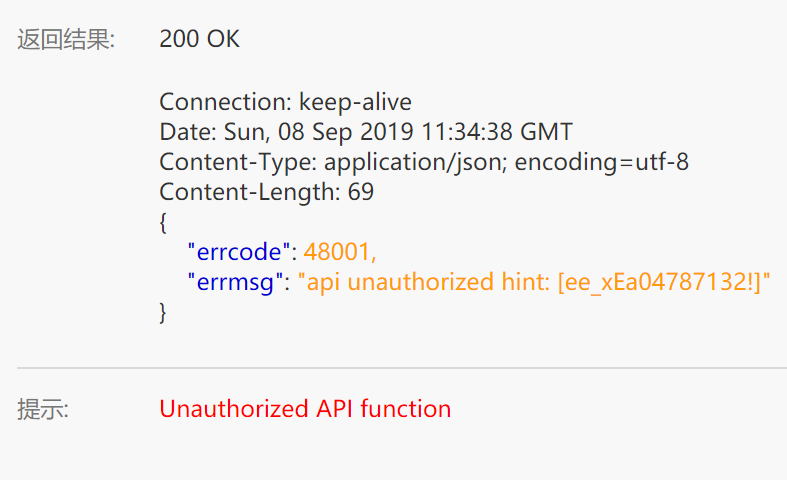Click the closing curly brace of JSON

coord(164,312)
